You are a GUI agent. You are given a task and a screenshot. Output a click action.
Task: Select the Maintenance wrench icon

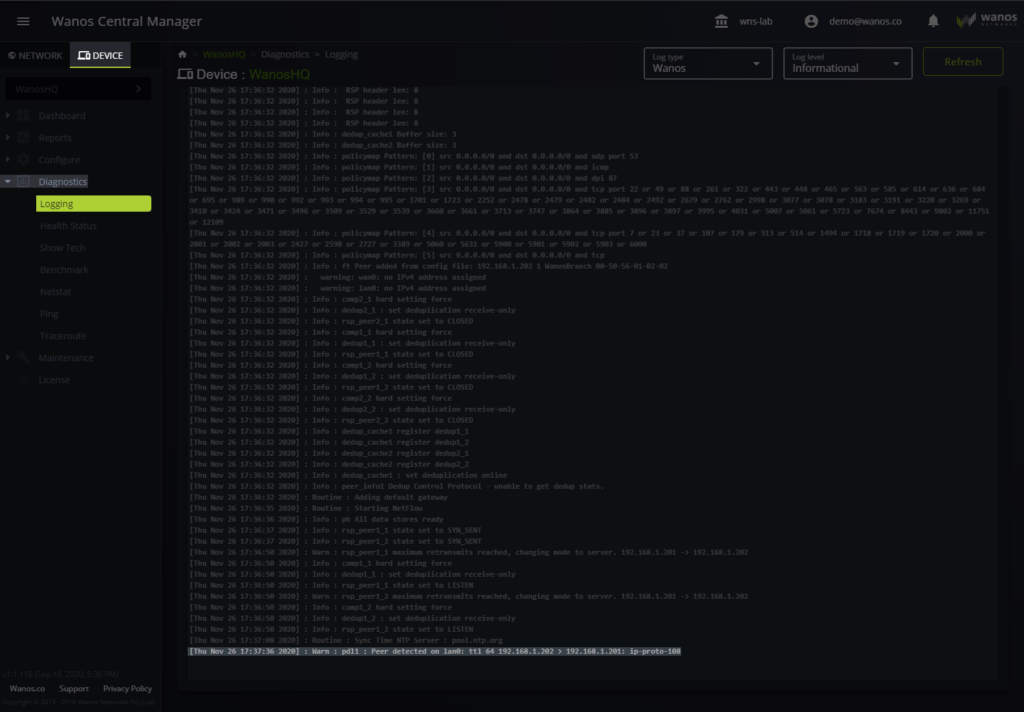(x=22, y=357)
